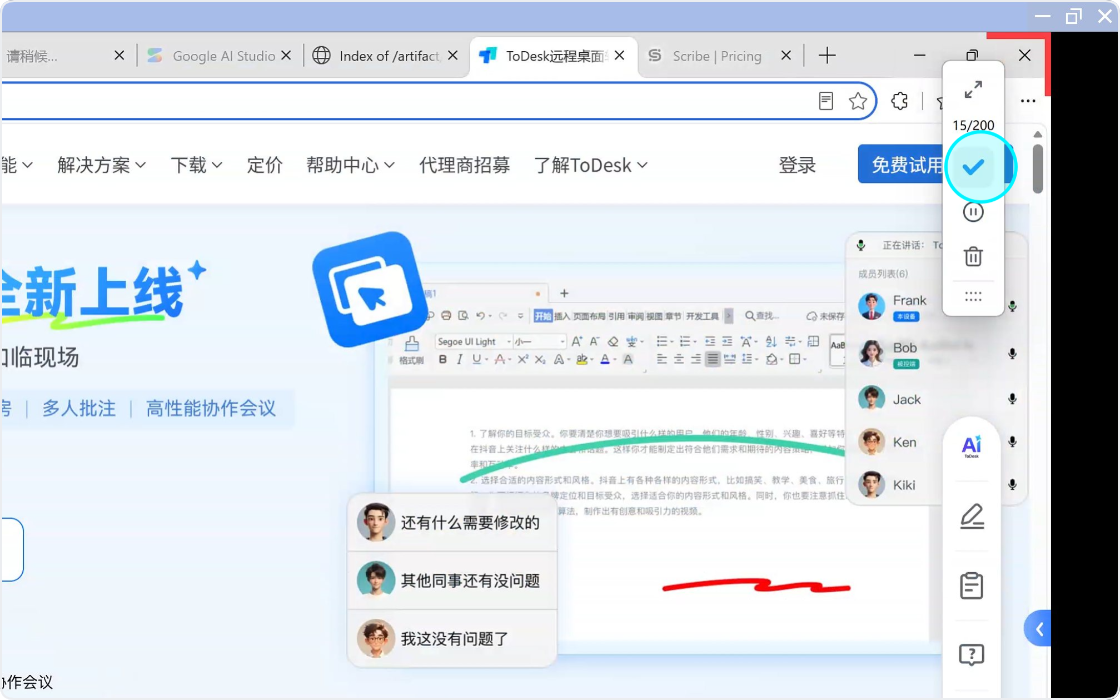This screenshot has height=700, width=1120.
Task: Click the Scribe checkmark to finish recording
Action: [x=973, y=167]
